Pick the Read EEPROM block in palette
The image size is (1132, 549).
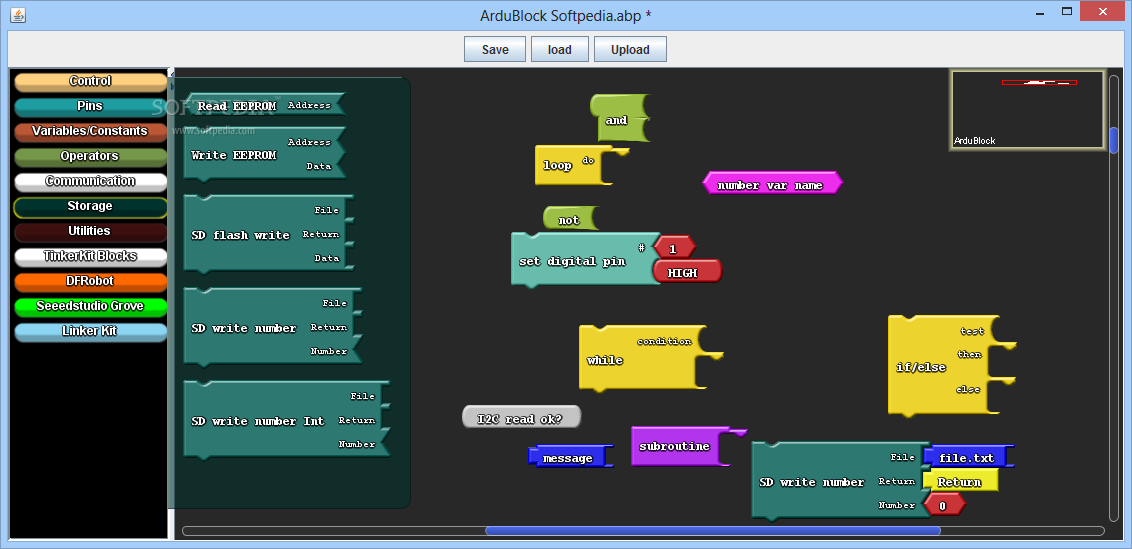pos(264,105)
